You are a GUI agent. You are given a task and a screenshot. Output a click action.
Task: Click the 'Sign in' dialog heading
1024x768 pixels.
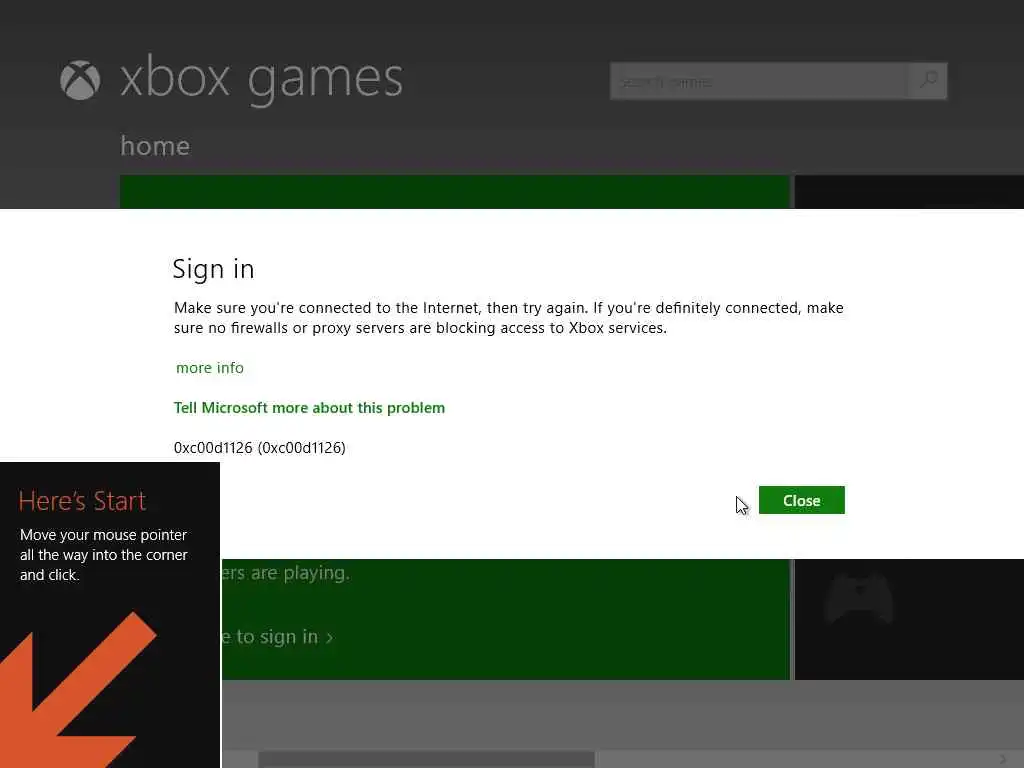click(x=214, y=269)
